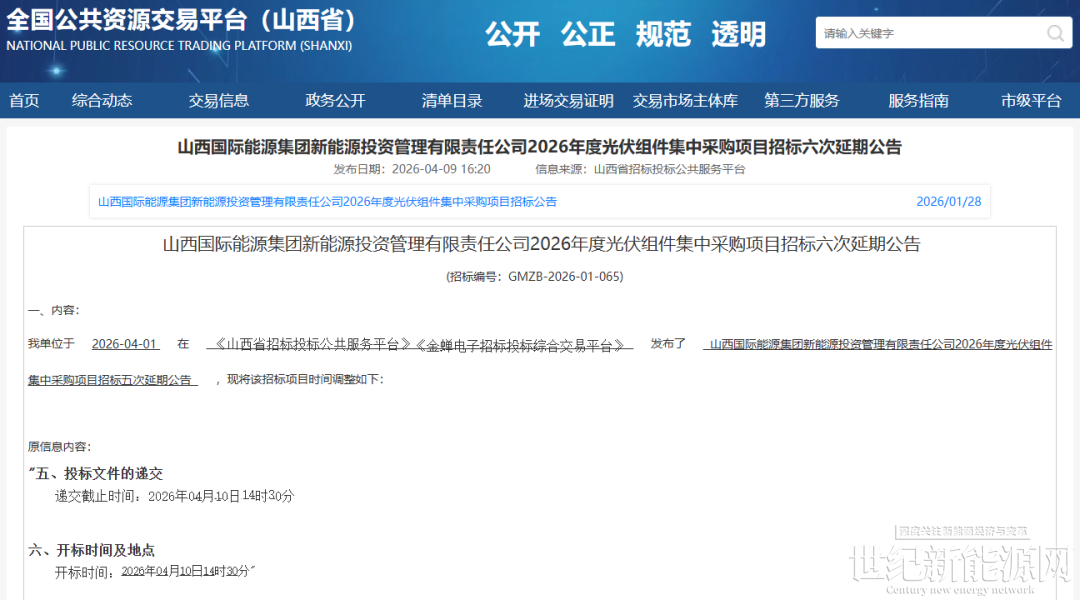The height and width of the screenshot is (600, 1080).
Task: Open the 综合动态 menu item
Action: [x=102, y=100]
